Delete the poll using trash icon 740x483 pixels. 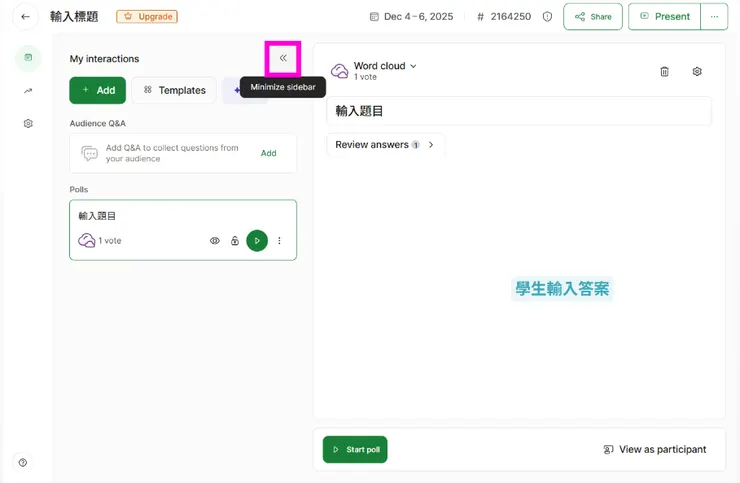coord(664,71)
